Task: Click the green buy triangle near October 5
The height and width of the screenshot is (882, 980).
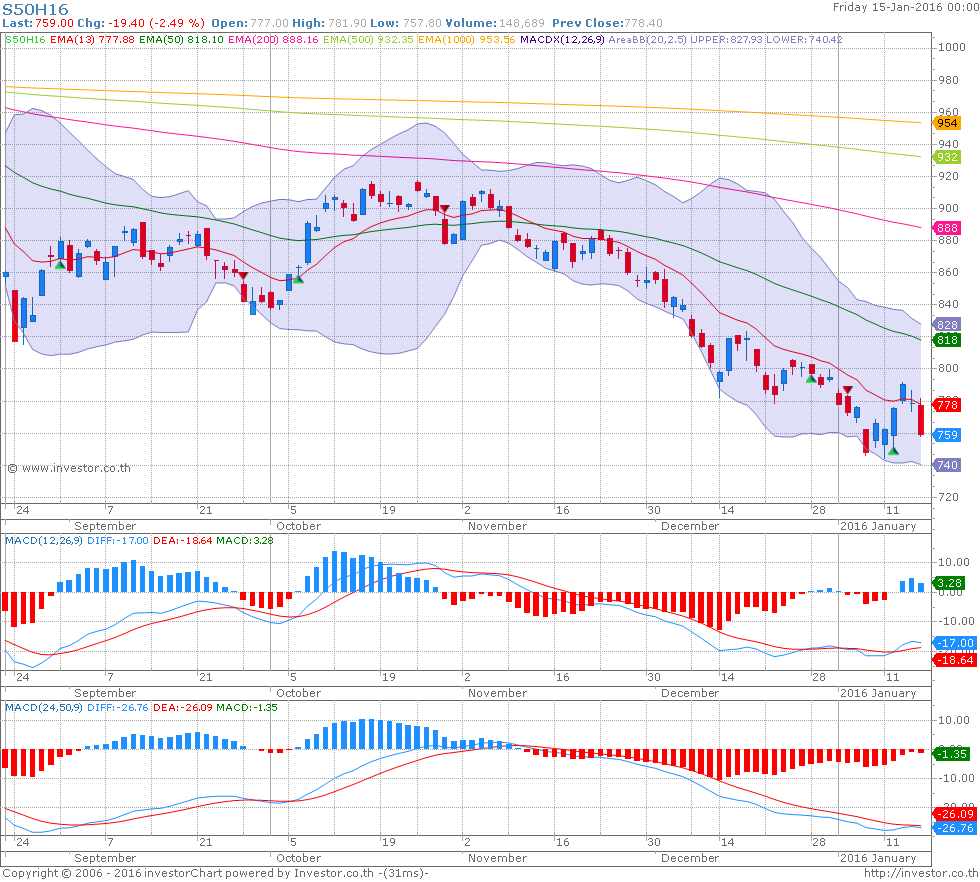Action: tap(298, 279)
